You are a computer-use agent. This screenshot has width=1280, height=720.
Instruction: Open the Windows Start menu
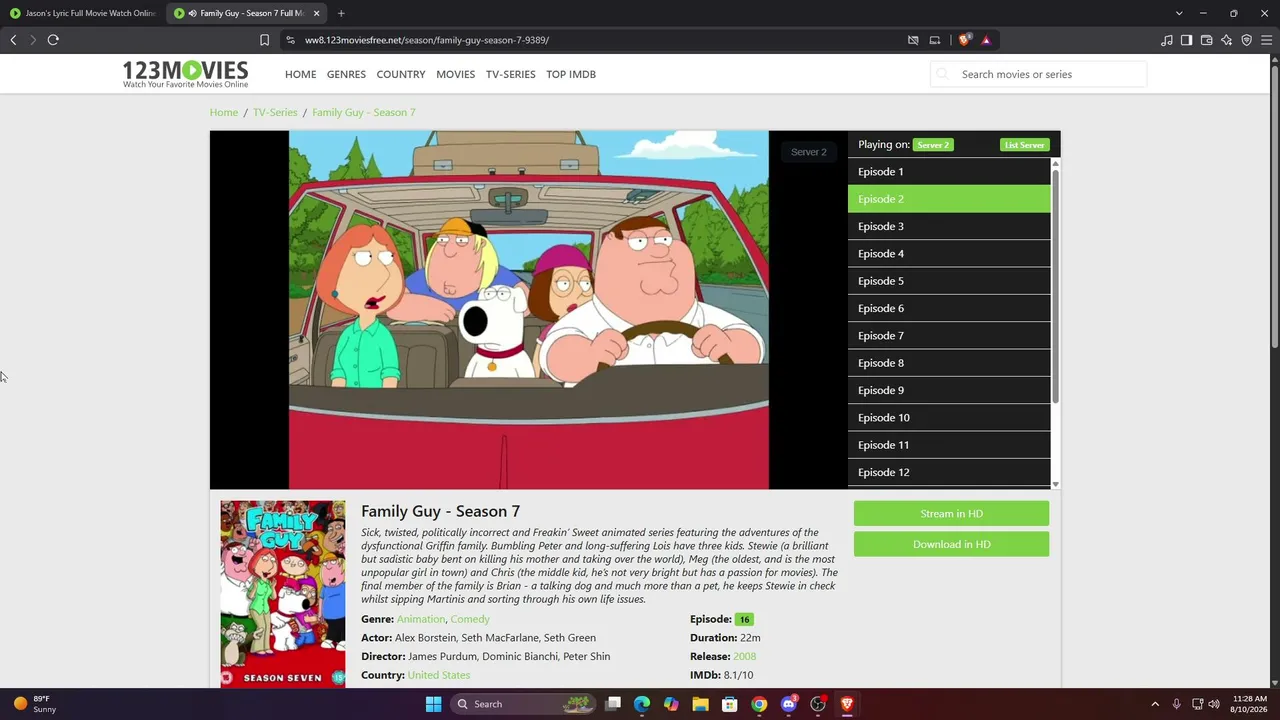[x=433, y=704]
